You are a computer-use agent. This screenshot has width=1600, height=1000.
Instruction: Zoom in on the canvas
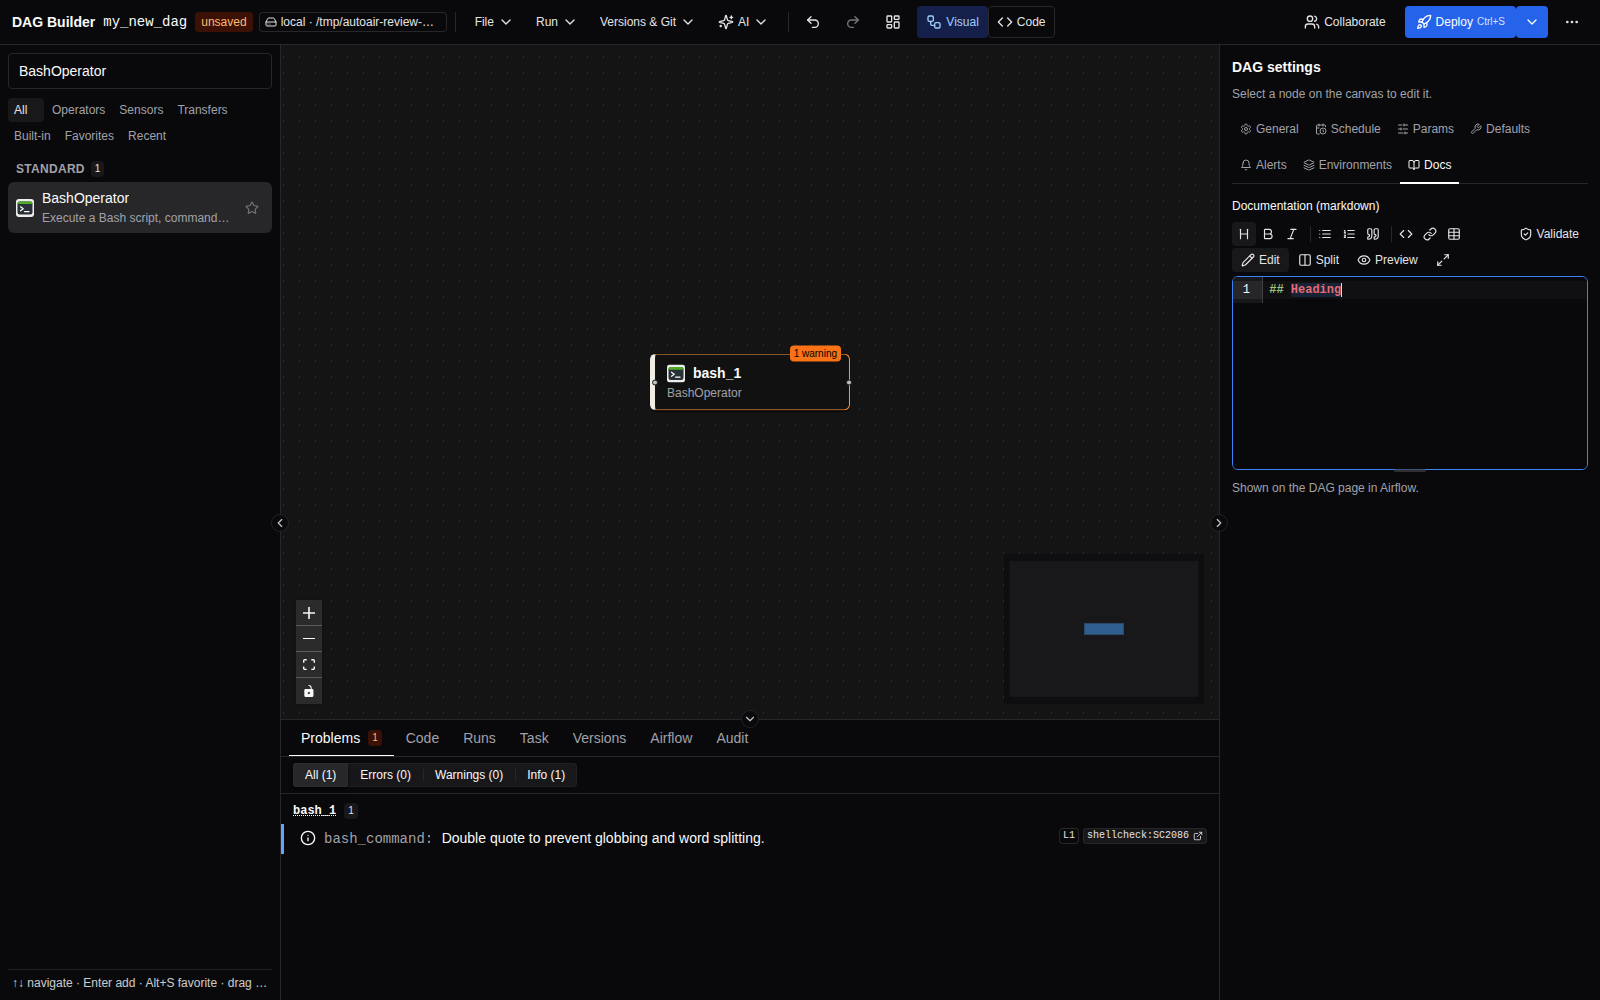(x=309, y=613)
